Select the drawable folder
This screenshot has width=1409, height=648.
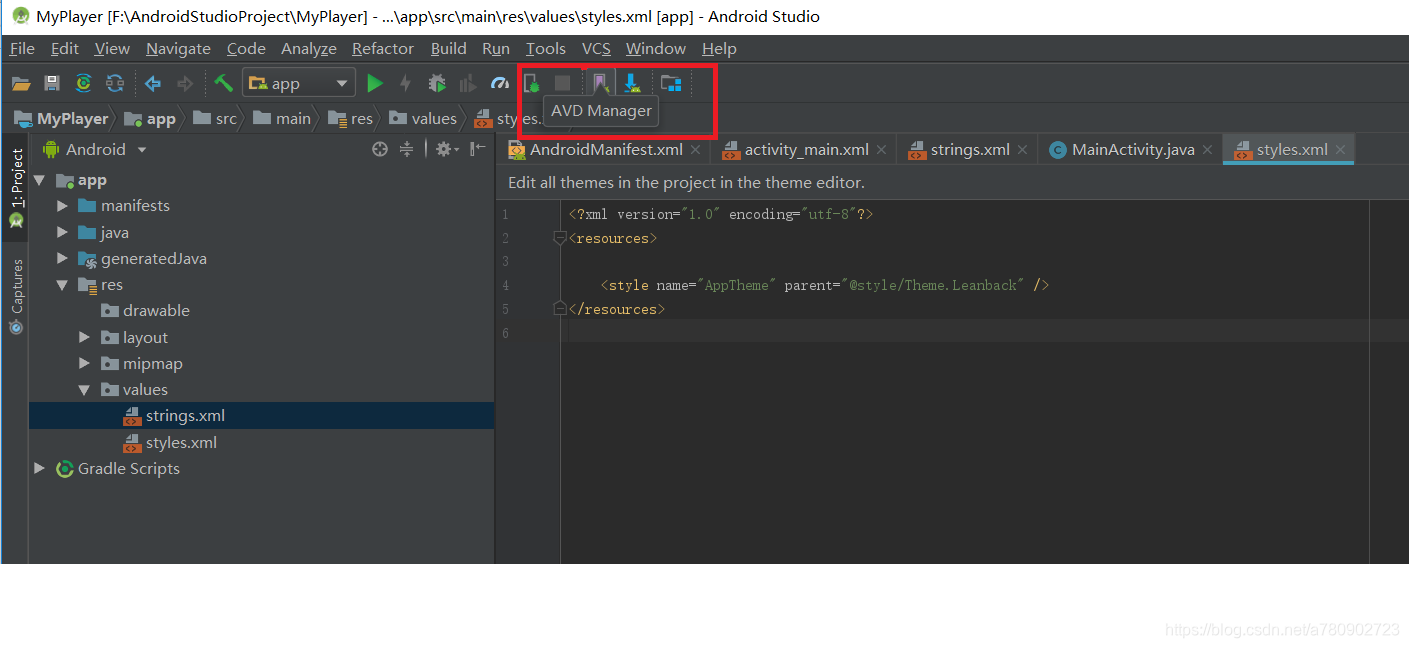144,311
